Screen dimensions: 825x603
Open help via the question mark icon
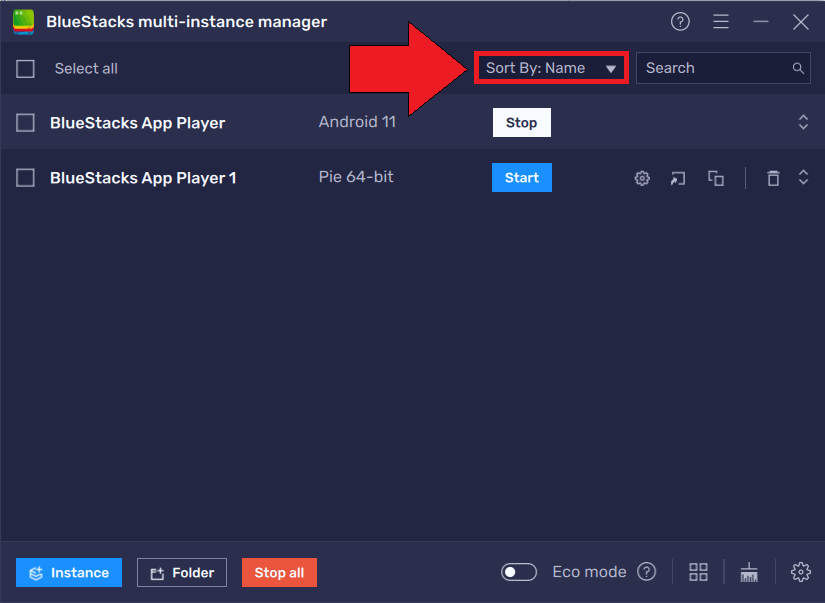tap(680, 21)
